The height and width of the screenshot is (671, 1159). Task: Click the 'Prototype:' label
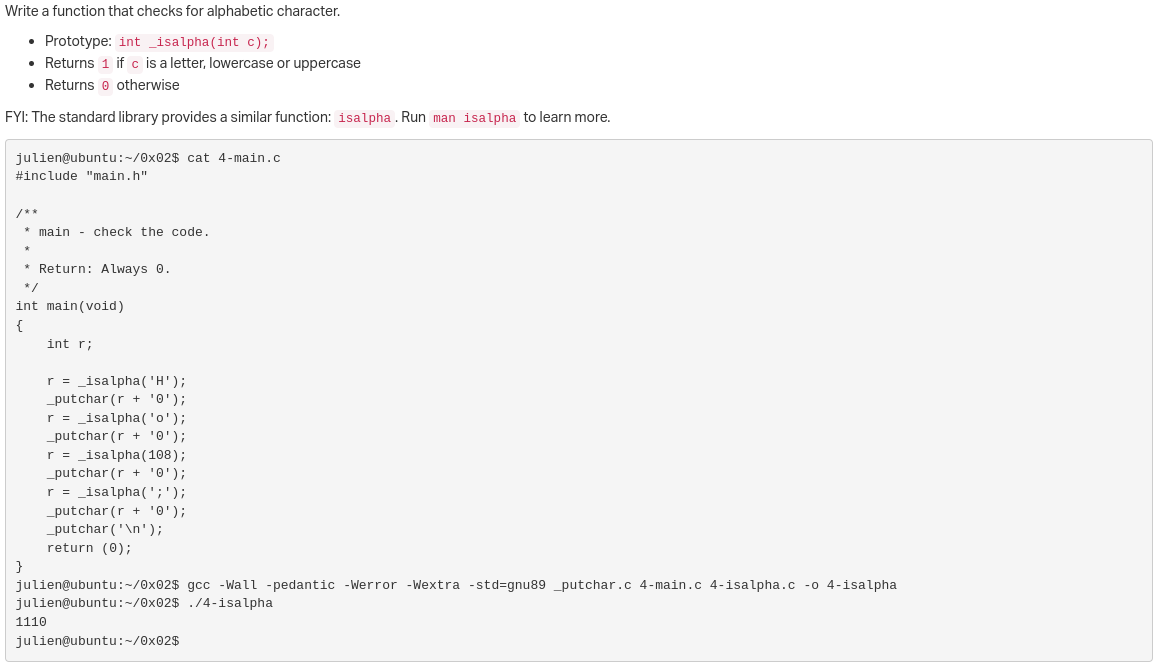click(x=78, y=41)
